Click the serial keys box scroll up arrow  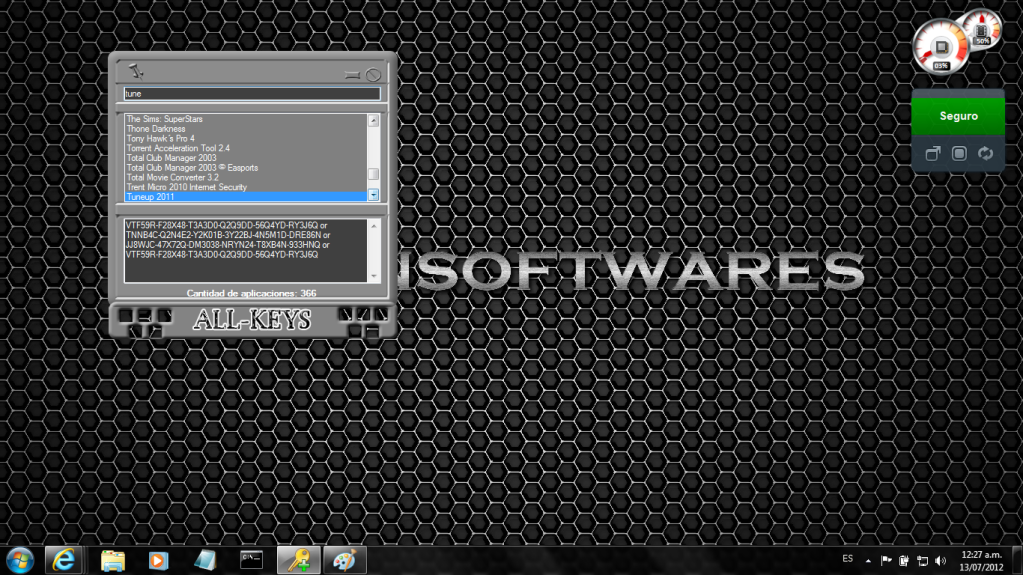pyautogui.click(x=374, y=226)
